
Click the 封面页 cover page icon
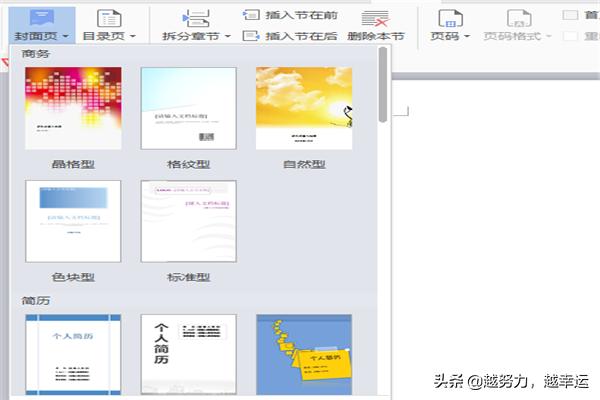(x=40, y=17)
